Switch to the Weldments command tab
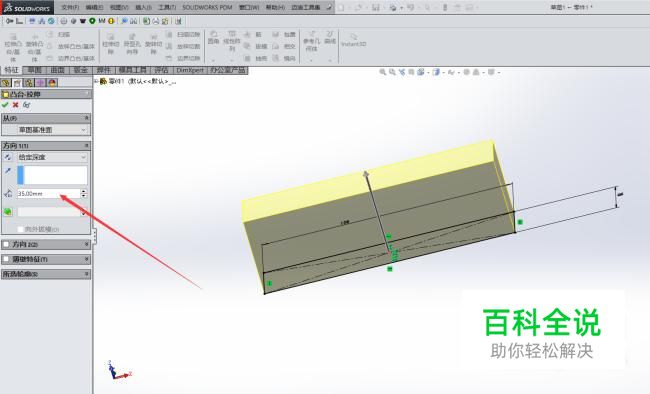The image size is (650, 394). [x=103, y=70]
